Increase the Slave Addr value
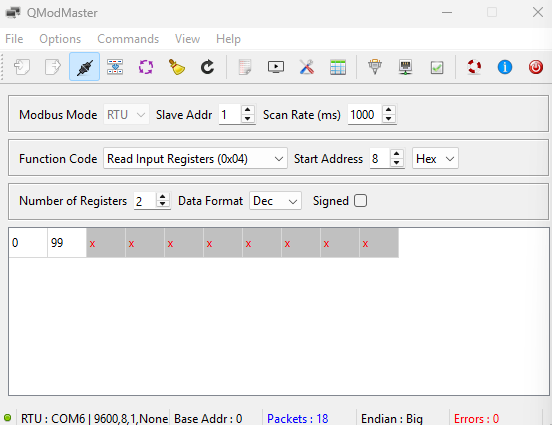The height and width of the screenshot is (425, 552). point(247,110)
